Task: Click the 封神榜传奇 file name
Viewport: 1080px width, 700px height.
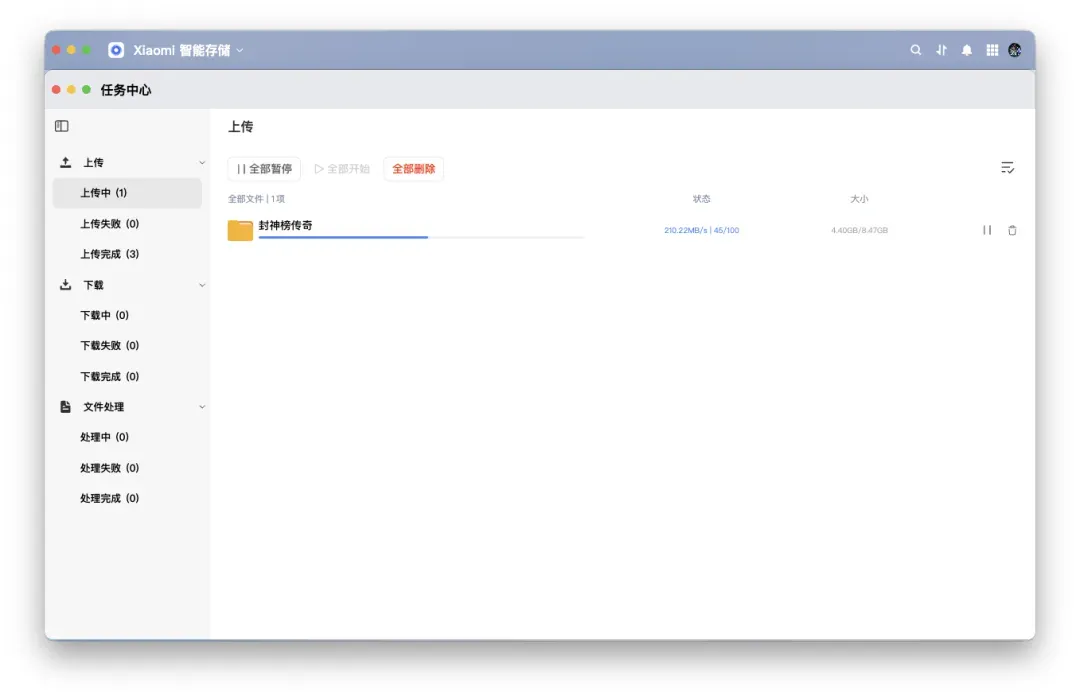Action: pyautogui.click(x=285, y=225)
